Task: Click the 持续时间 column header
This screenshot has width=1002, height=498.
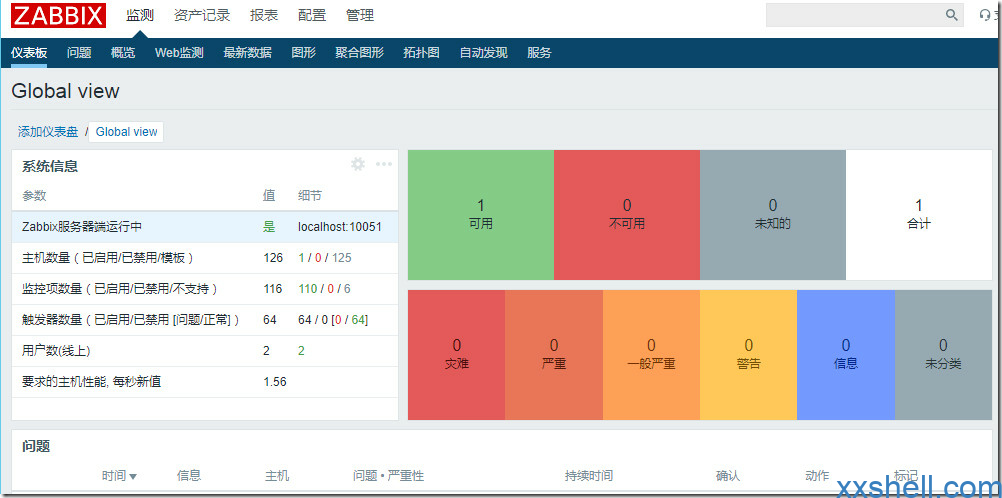Action: point(589,476)
